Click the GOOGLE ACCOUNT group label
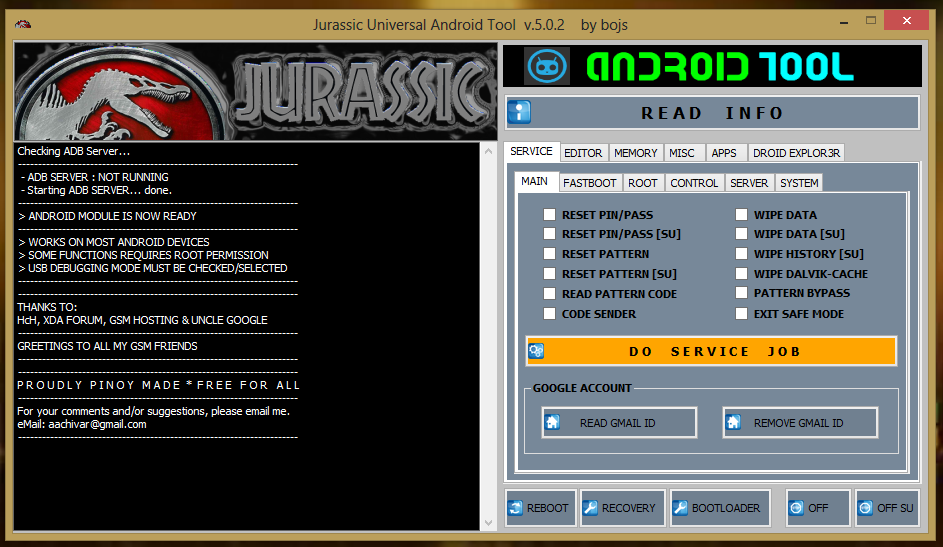 click(x=582, y=388)
